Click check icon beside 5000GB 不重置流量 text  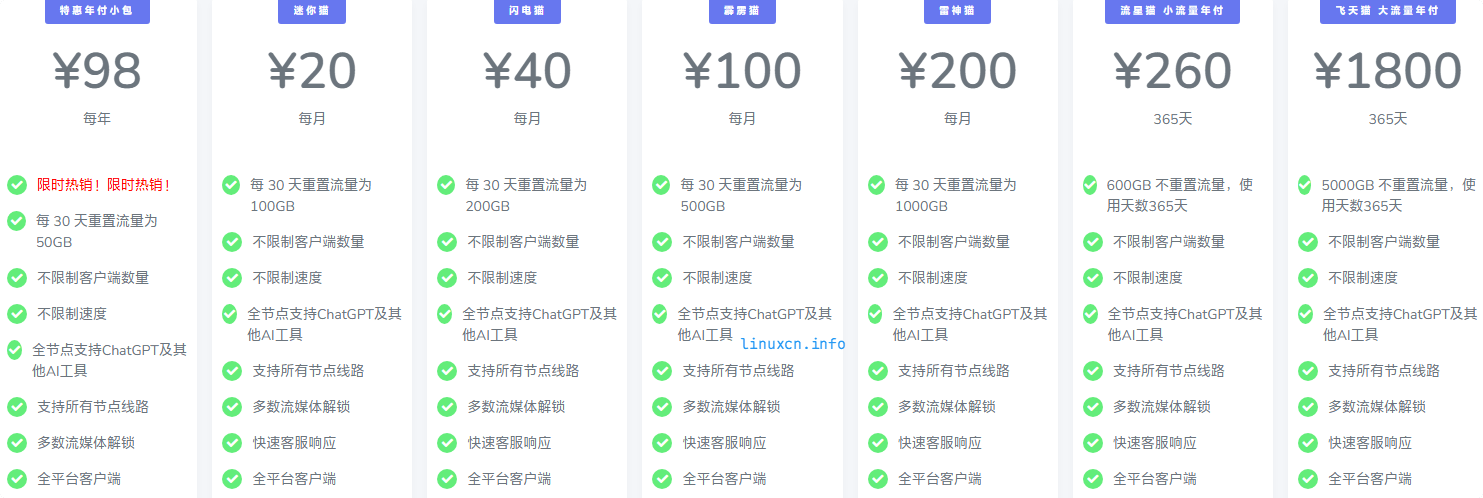(1305, 185)
